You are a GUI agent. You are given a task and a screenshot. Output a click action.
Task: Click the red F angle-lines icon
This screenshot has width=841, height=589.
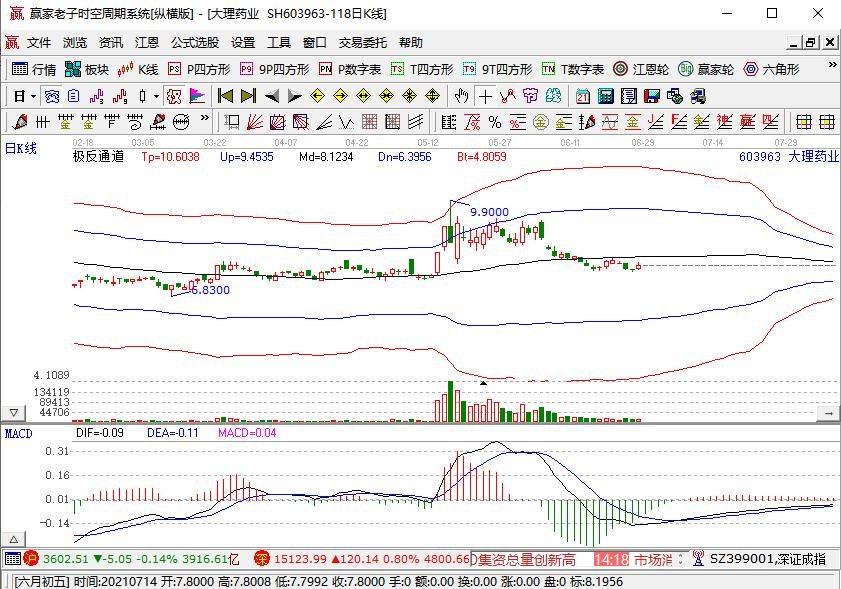point(678,122)
